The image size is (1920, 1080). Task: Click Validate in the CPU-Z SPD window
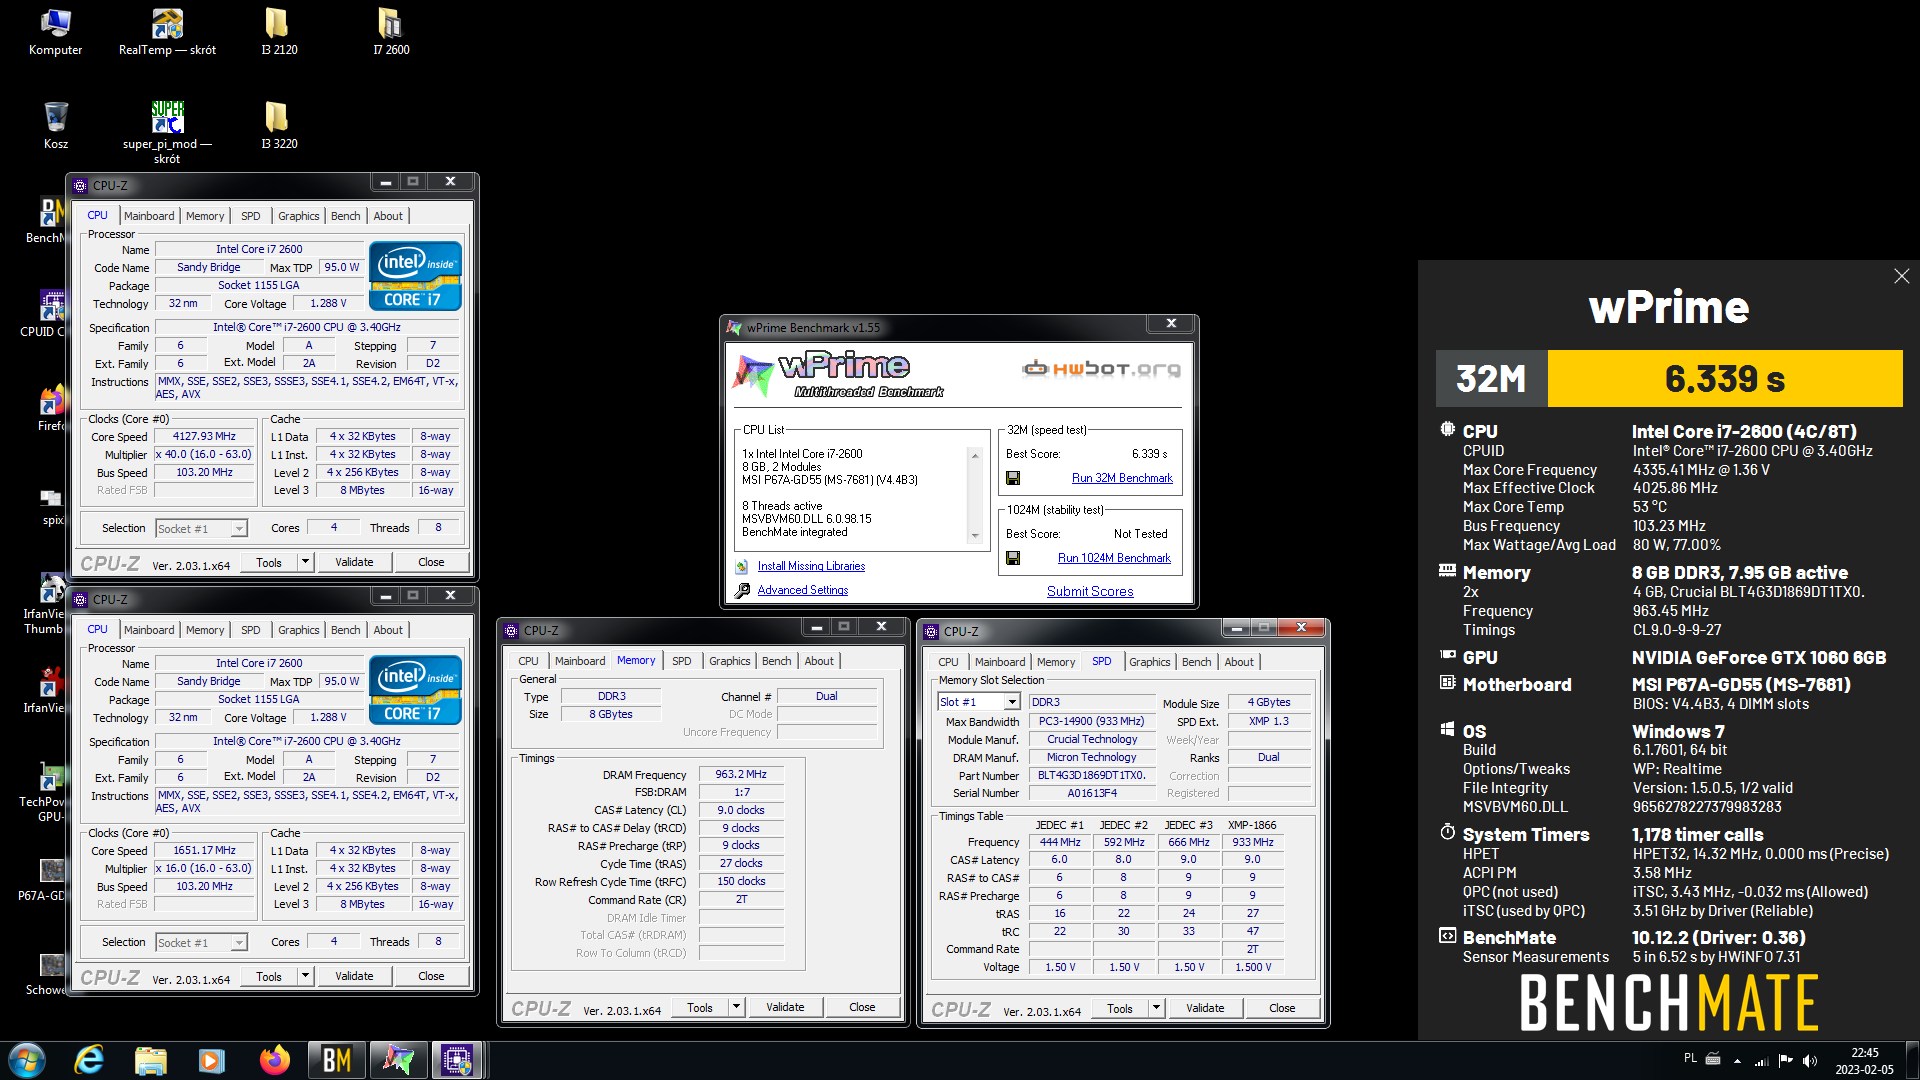coord(1205,1008)
